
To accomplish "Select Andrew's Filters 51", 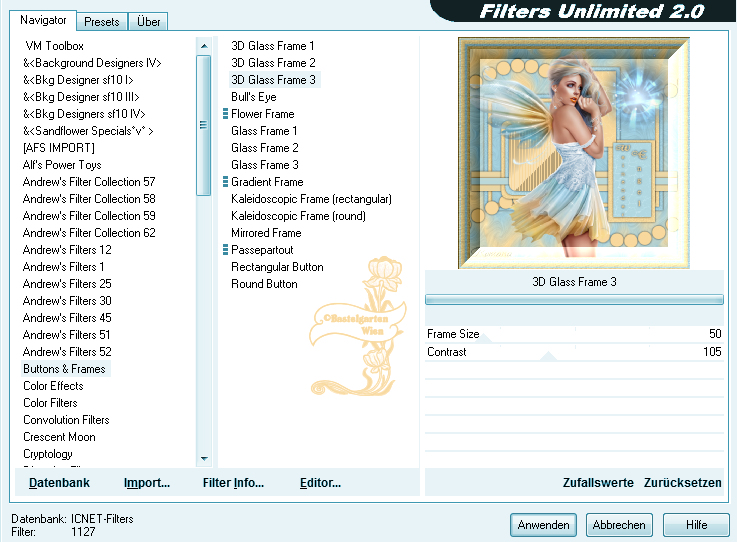I will (x=66, y=335).
